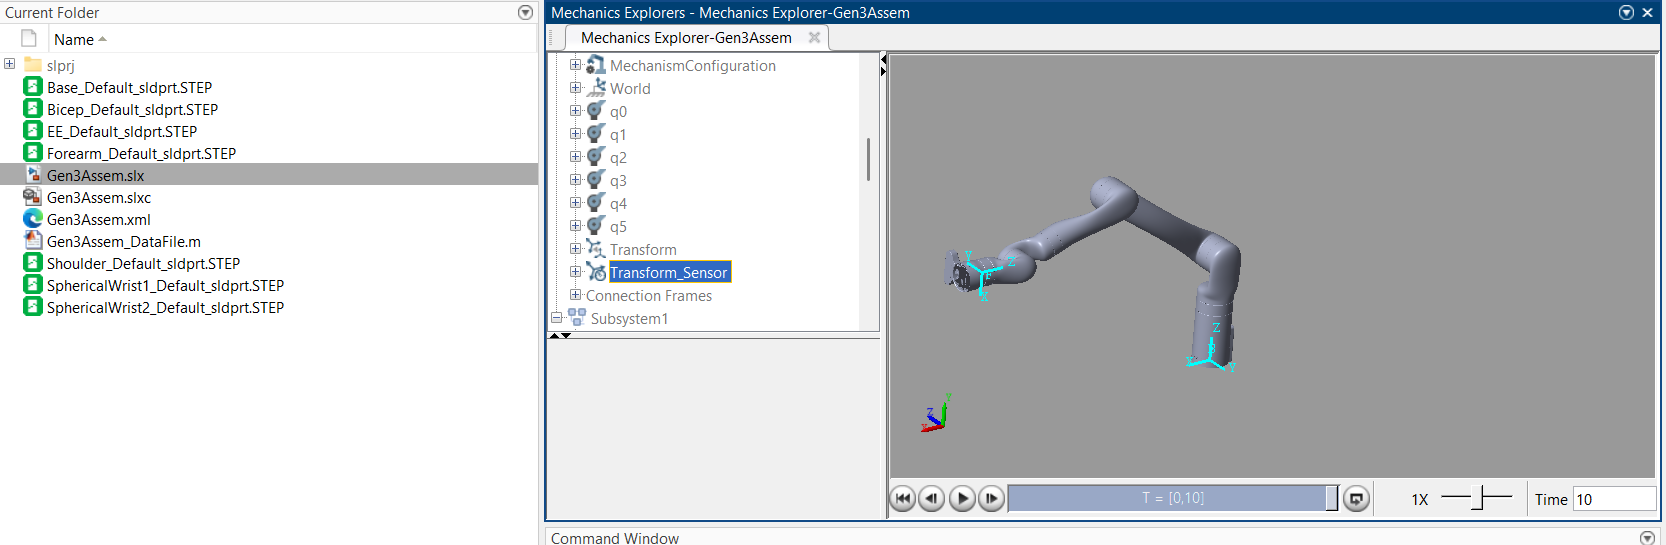Sort files by Name column header
This screenshot has height=545, width=1666.
point(74,40)
